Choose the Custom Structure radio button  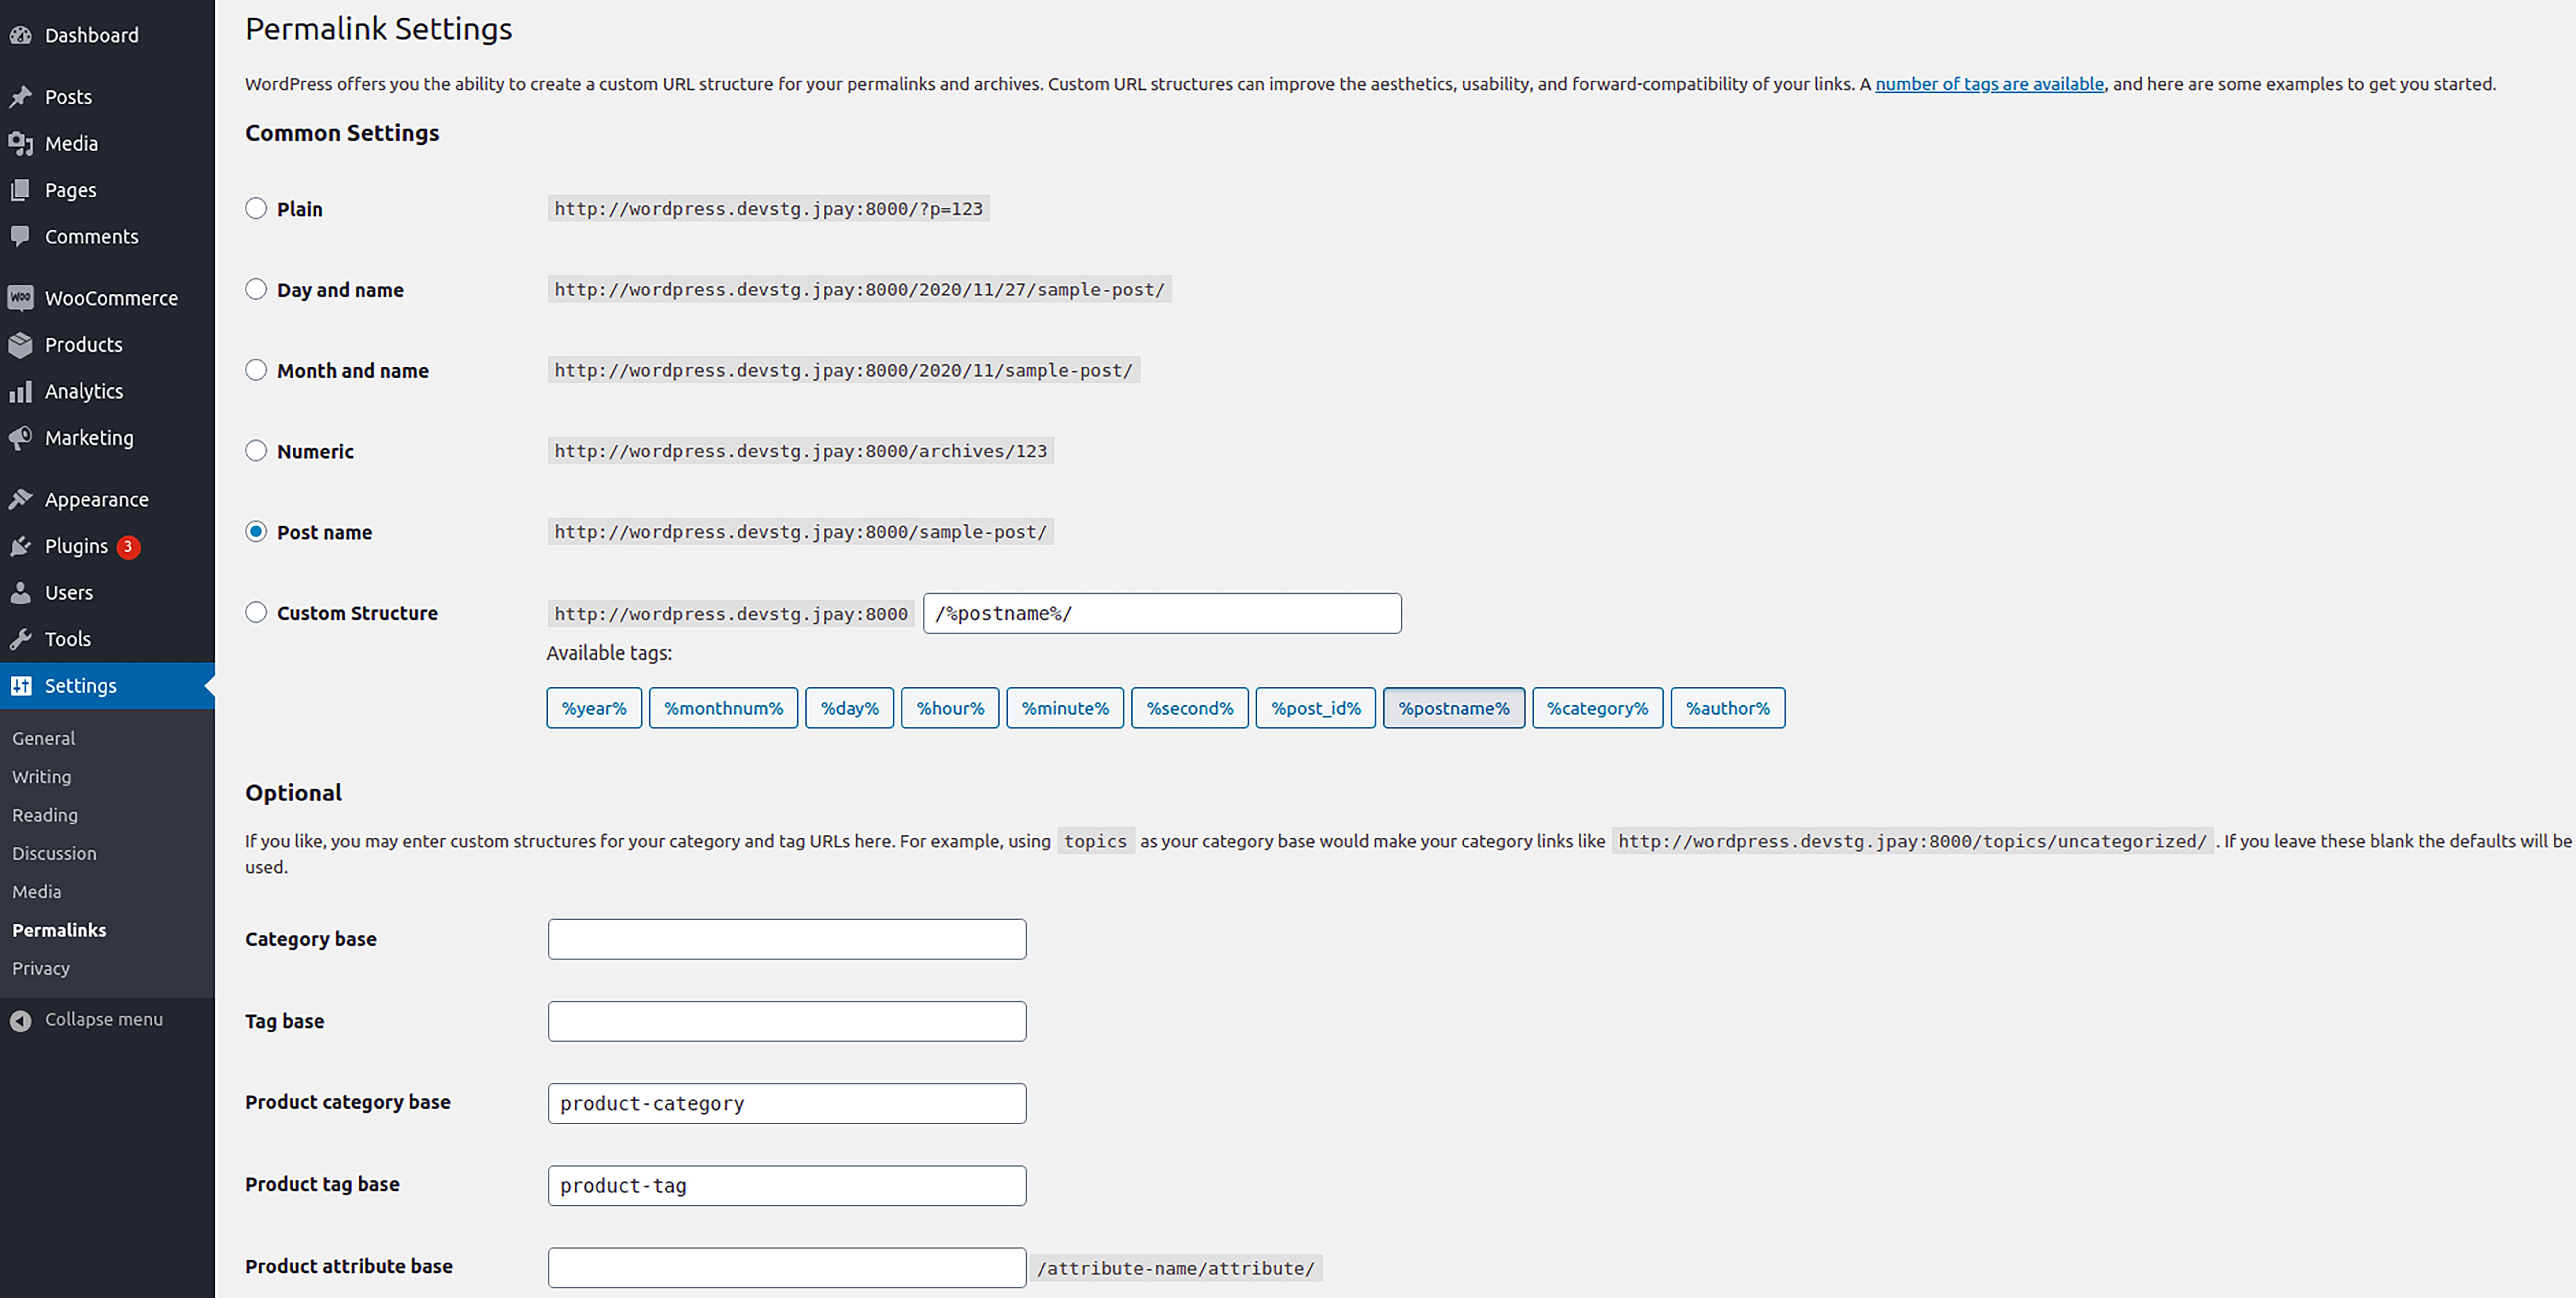pos(256,612)
